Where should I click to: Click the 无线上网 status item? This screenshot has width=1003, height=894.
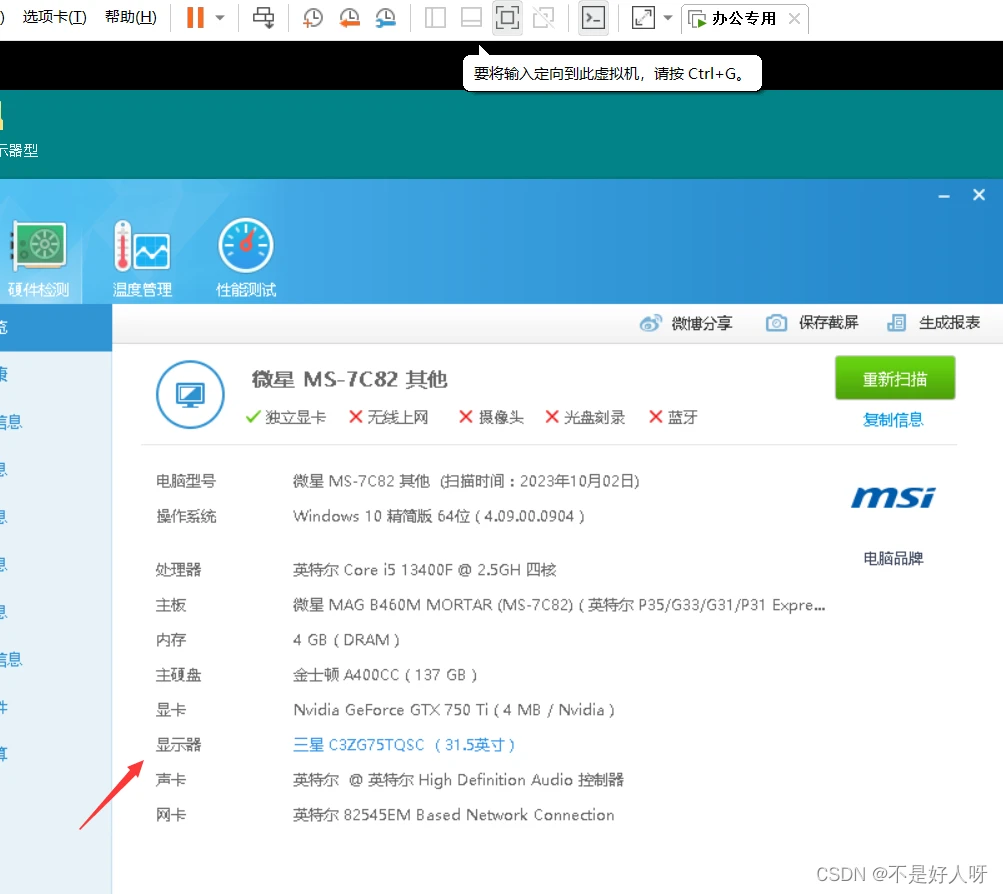tap(388, 418)
